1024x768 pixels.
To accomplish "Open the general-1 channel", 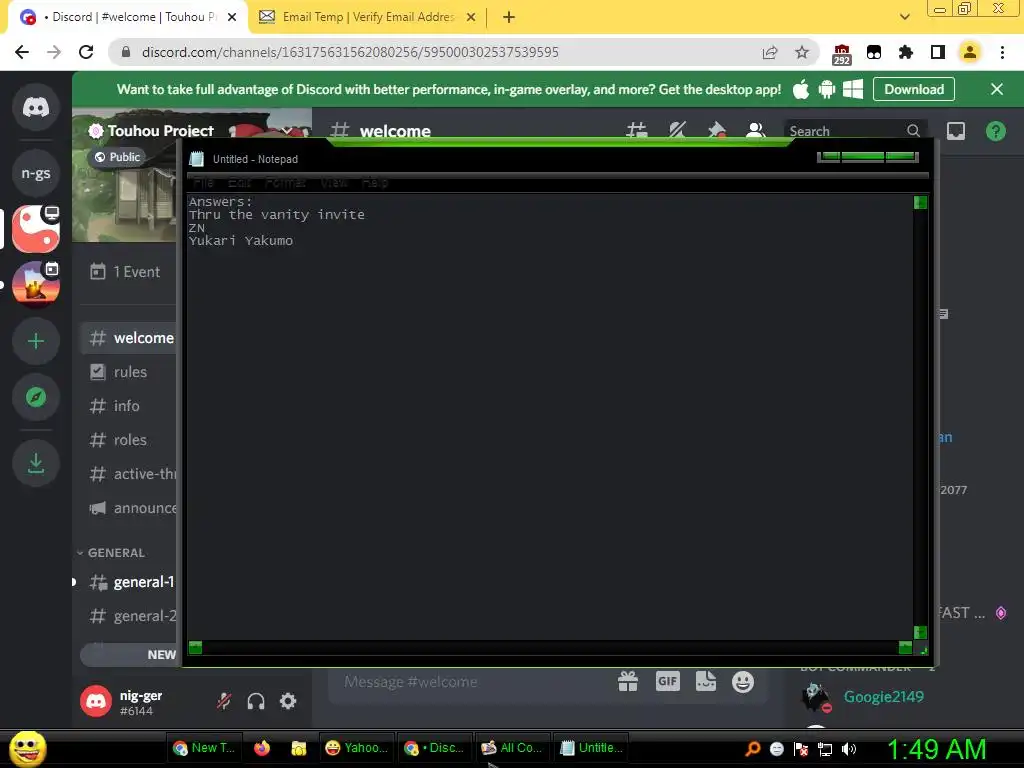I will point(129,582).
